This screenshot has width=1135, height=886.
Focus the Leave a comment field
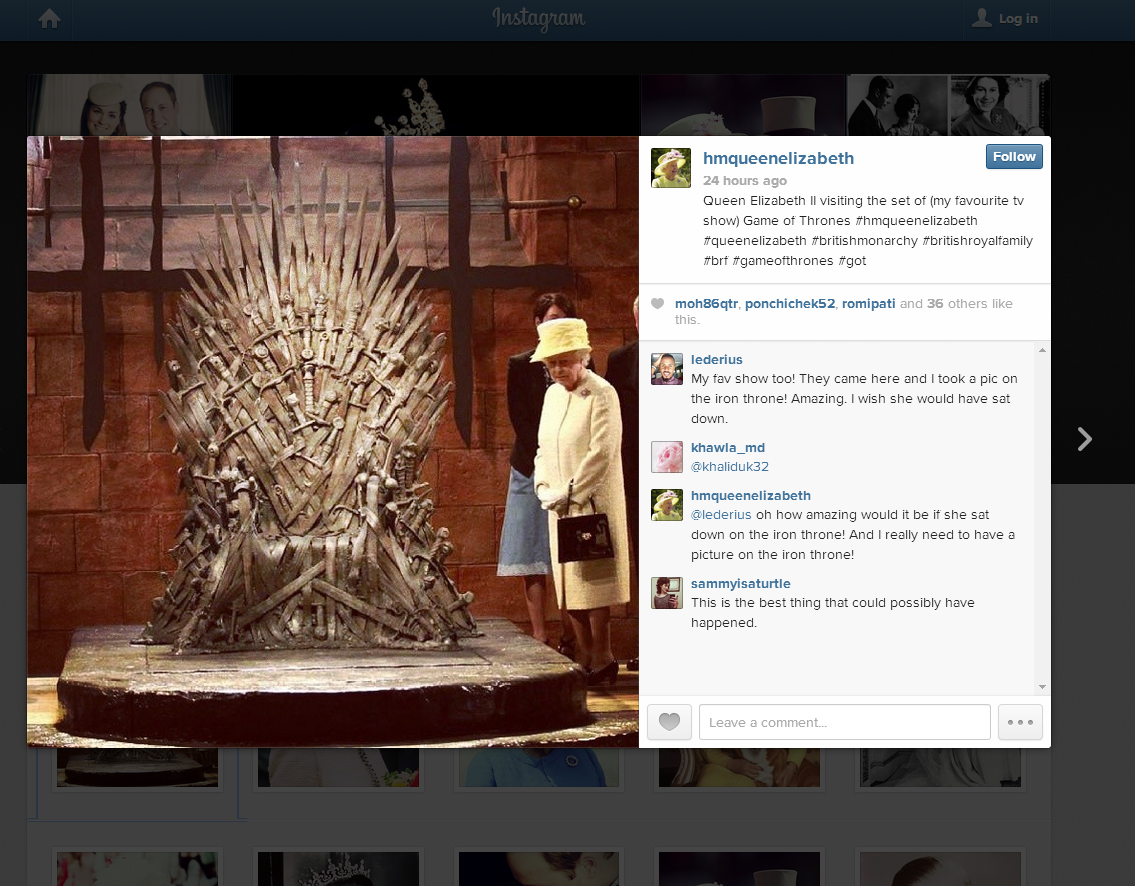click(845, 722)
